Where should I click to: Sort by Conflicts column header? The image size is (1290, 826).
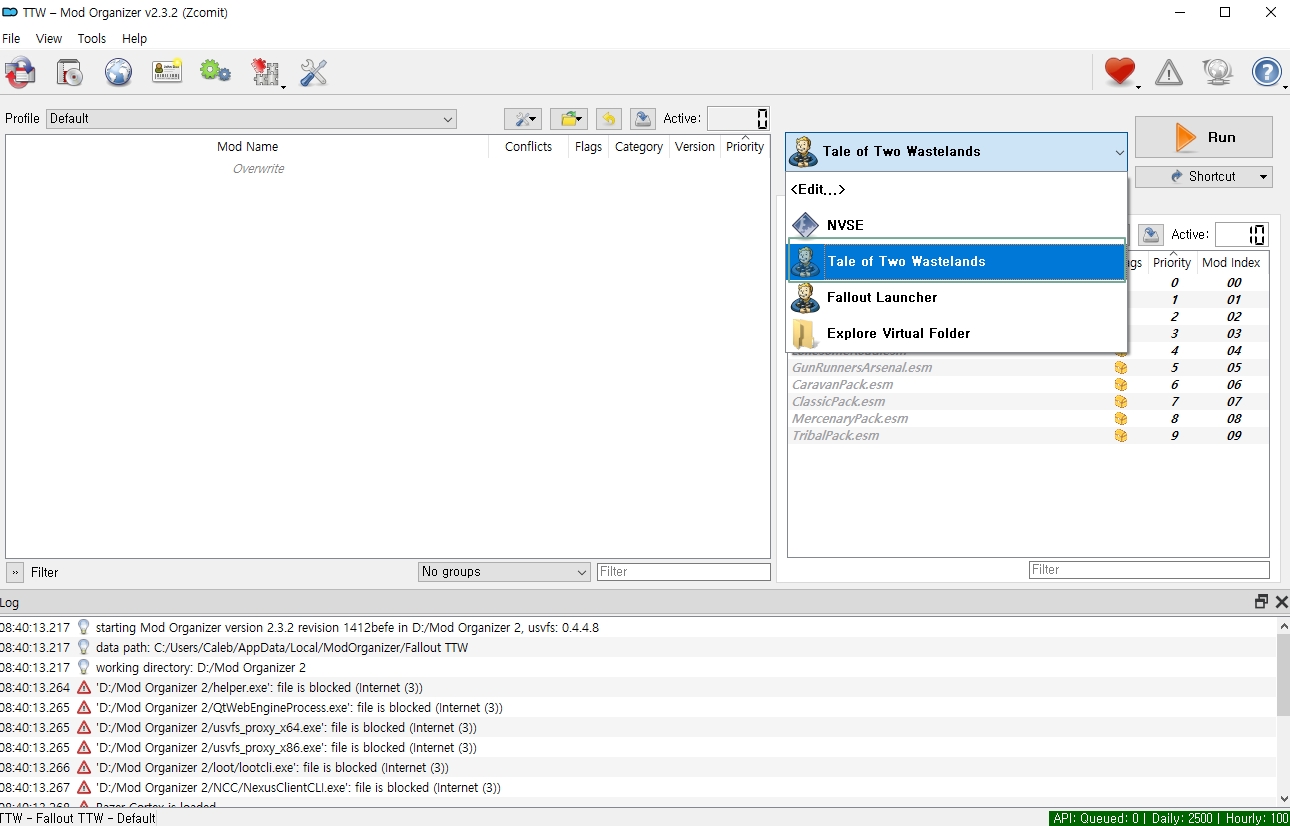(529, 147)
